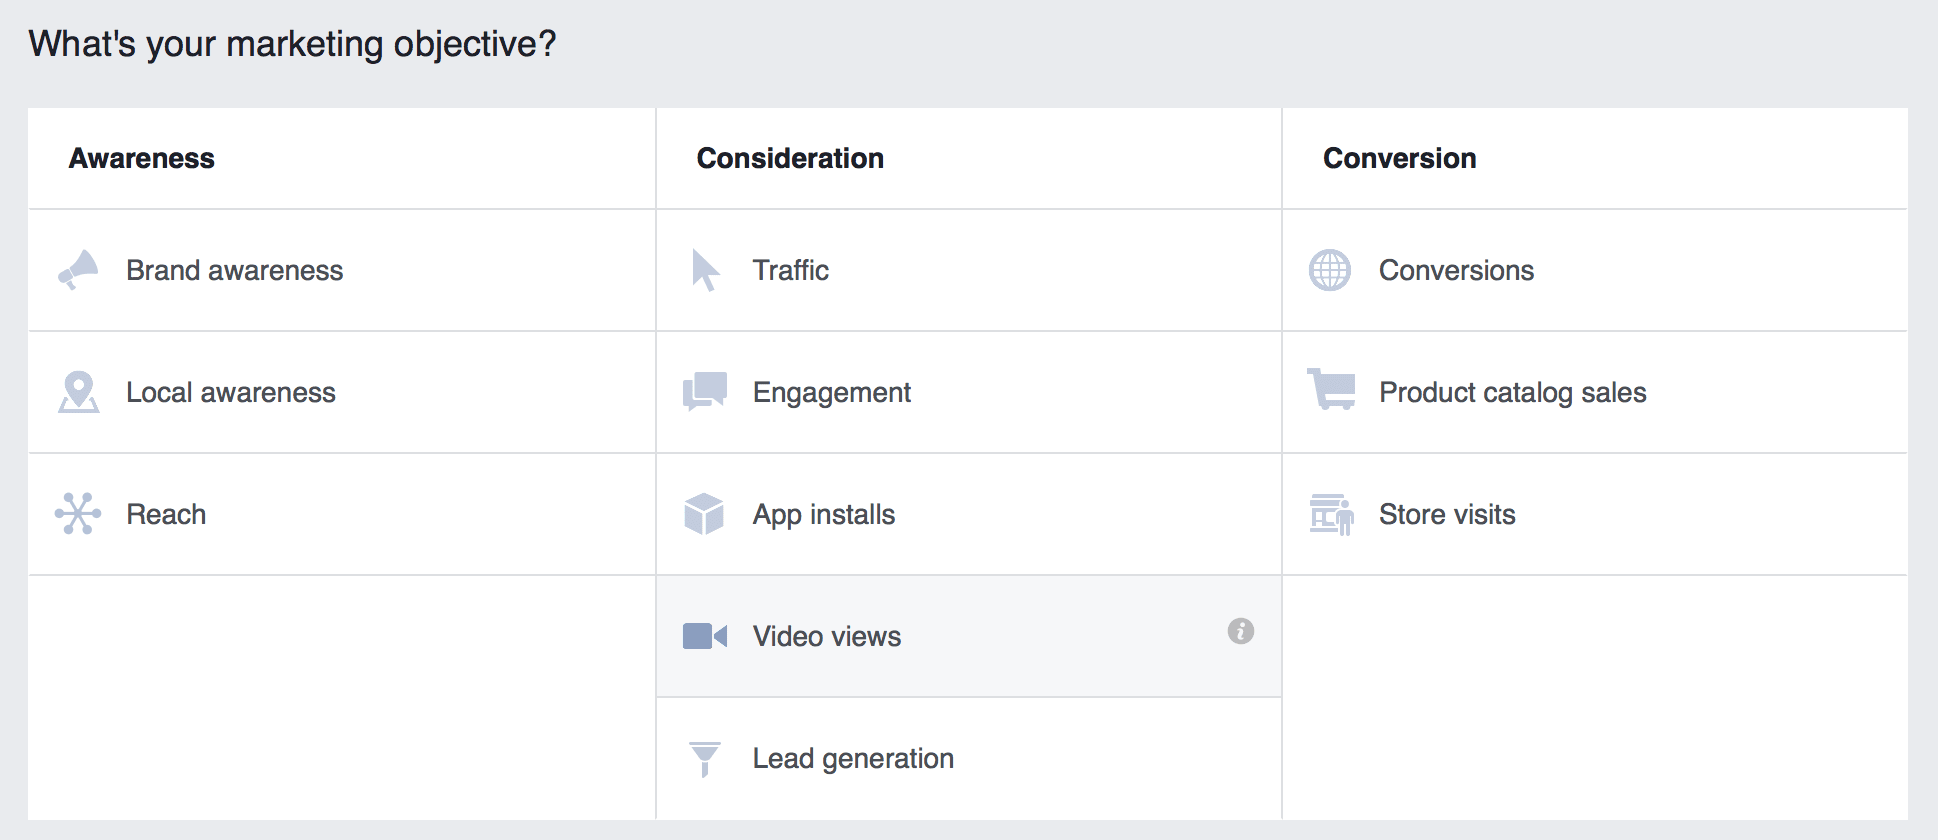Click the Store visits storefront icon
The width and height of the screenshot is (1938, 840).
[x=1331, y=514]
